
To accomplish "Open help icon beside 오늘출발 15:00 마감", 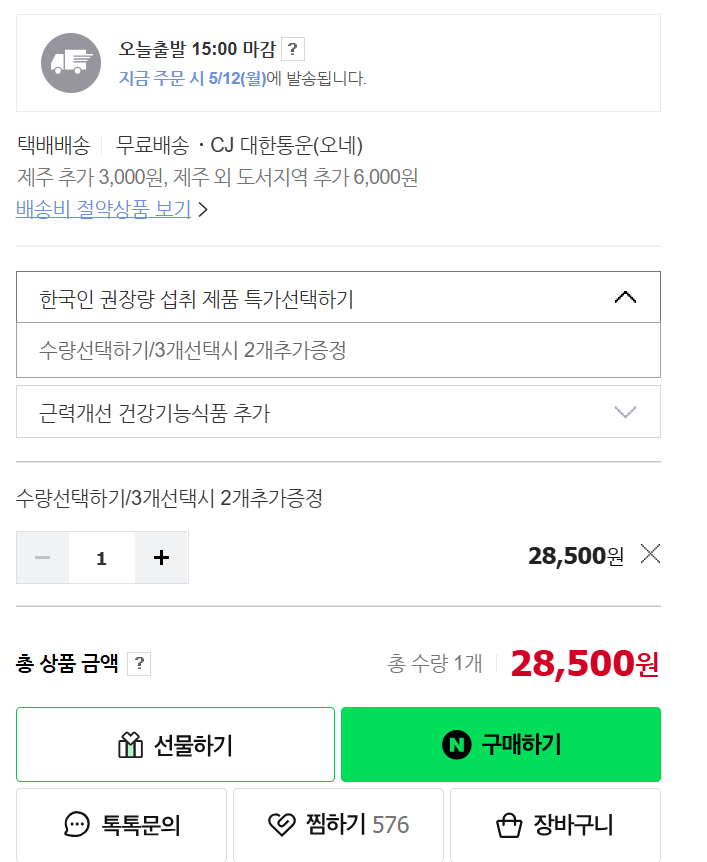I will click(292, 49).
